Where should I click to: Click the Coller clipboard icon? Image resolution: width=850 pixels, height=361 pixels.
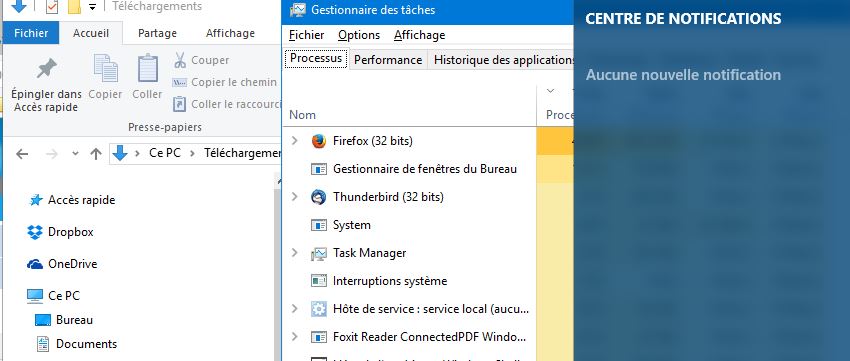pos(147,68)
